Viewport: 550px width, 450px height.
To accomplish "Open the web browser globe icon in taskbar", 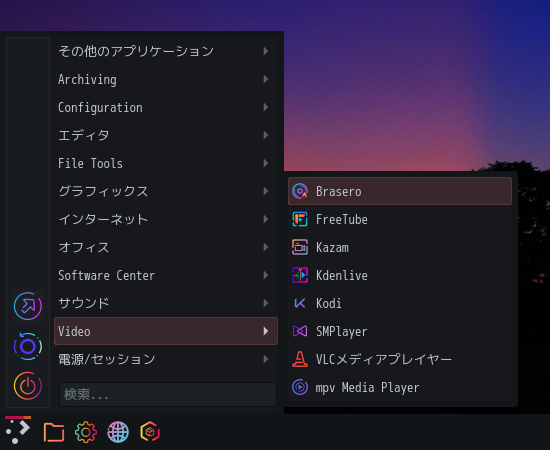I will (x=118, y=432).
